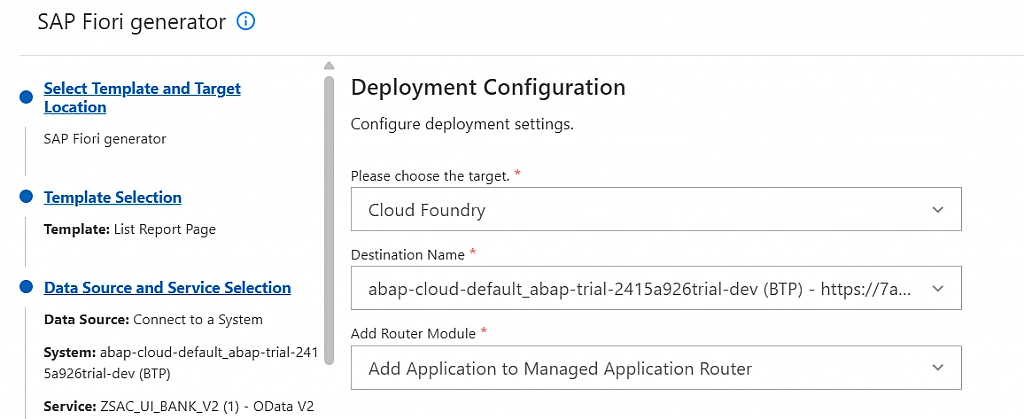Screen dimensions: 1024x419
Task: Click the blue step bullet for Select Template and Target Location
Action: coord(26,97)
